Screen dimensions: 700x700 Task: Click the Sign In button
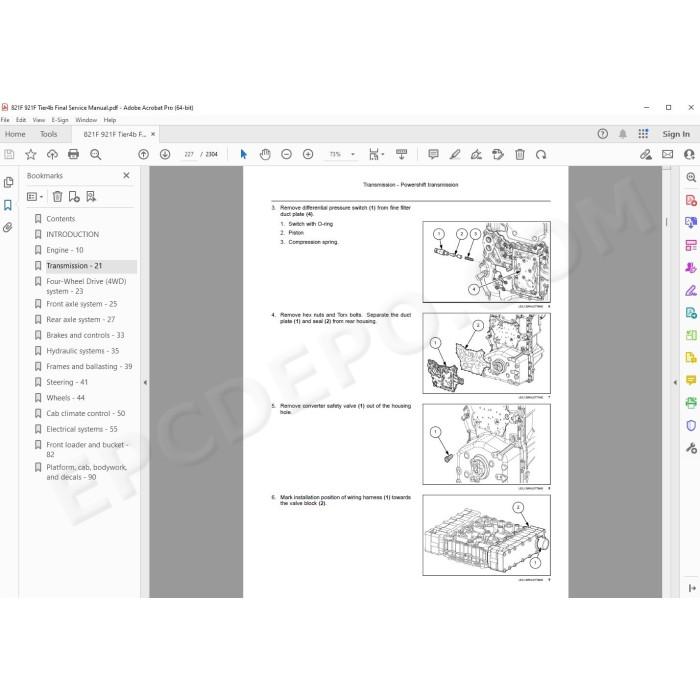[x=676, y=134]
